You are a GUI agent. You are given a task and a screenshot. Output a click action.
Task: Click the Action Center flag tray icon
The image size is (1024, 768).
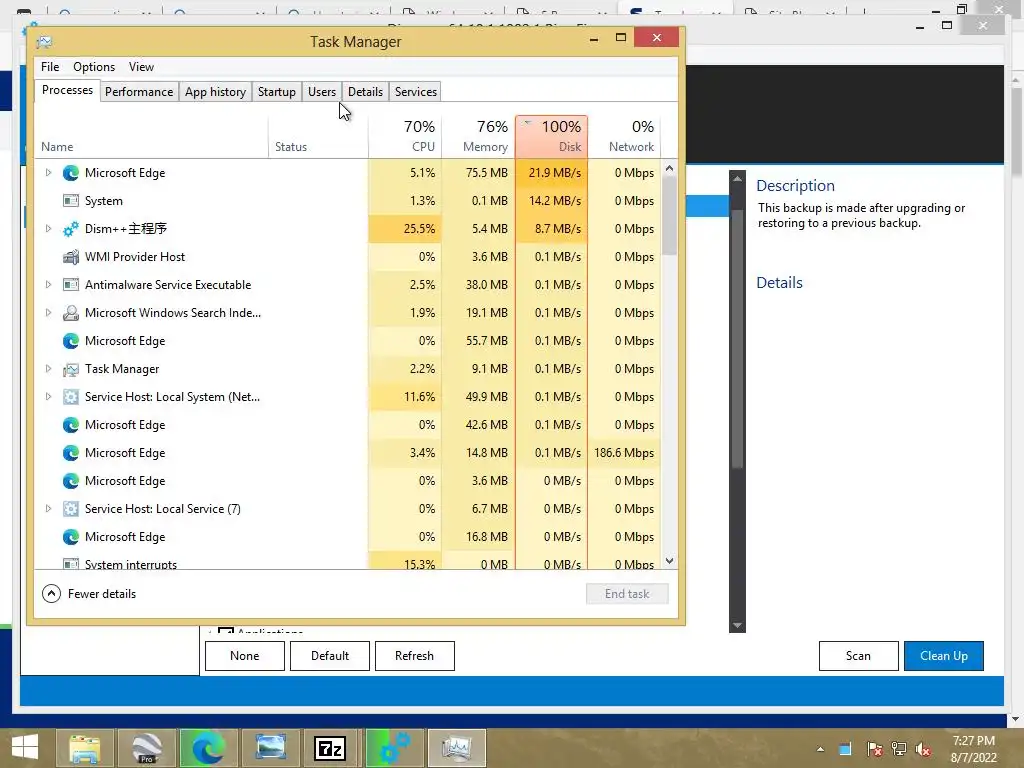(874, 750)
